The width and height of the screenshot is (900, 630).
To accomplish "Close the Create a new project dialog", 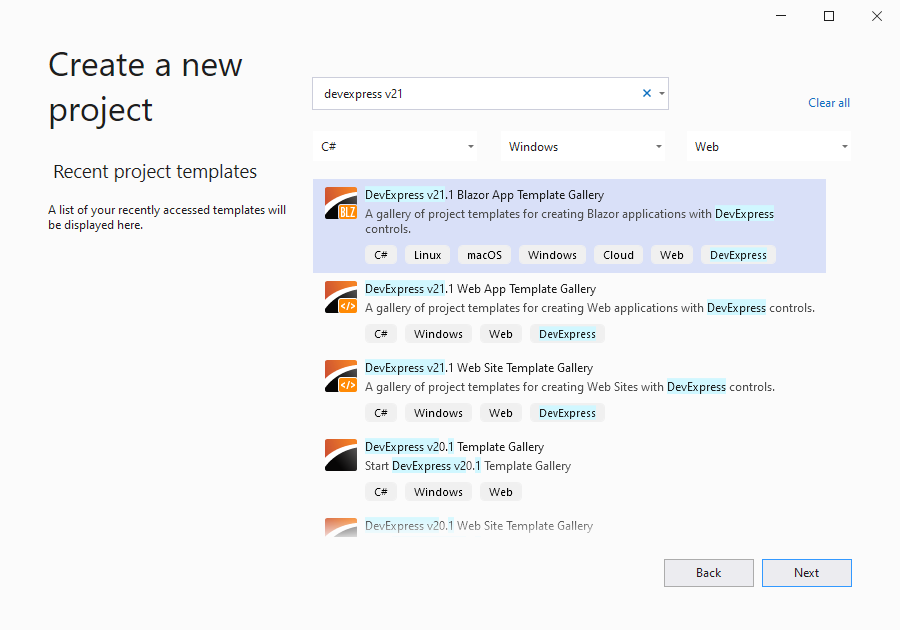I will point(876,16).
